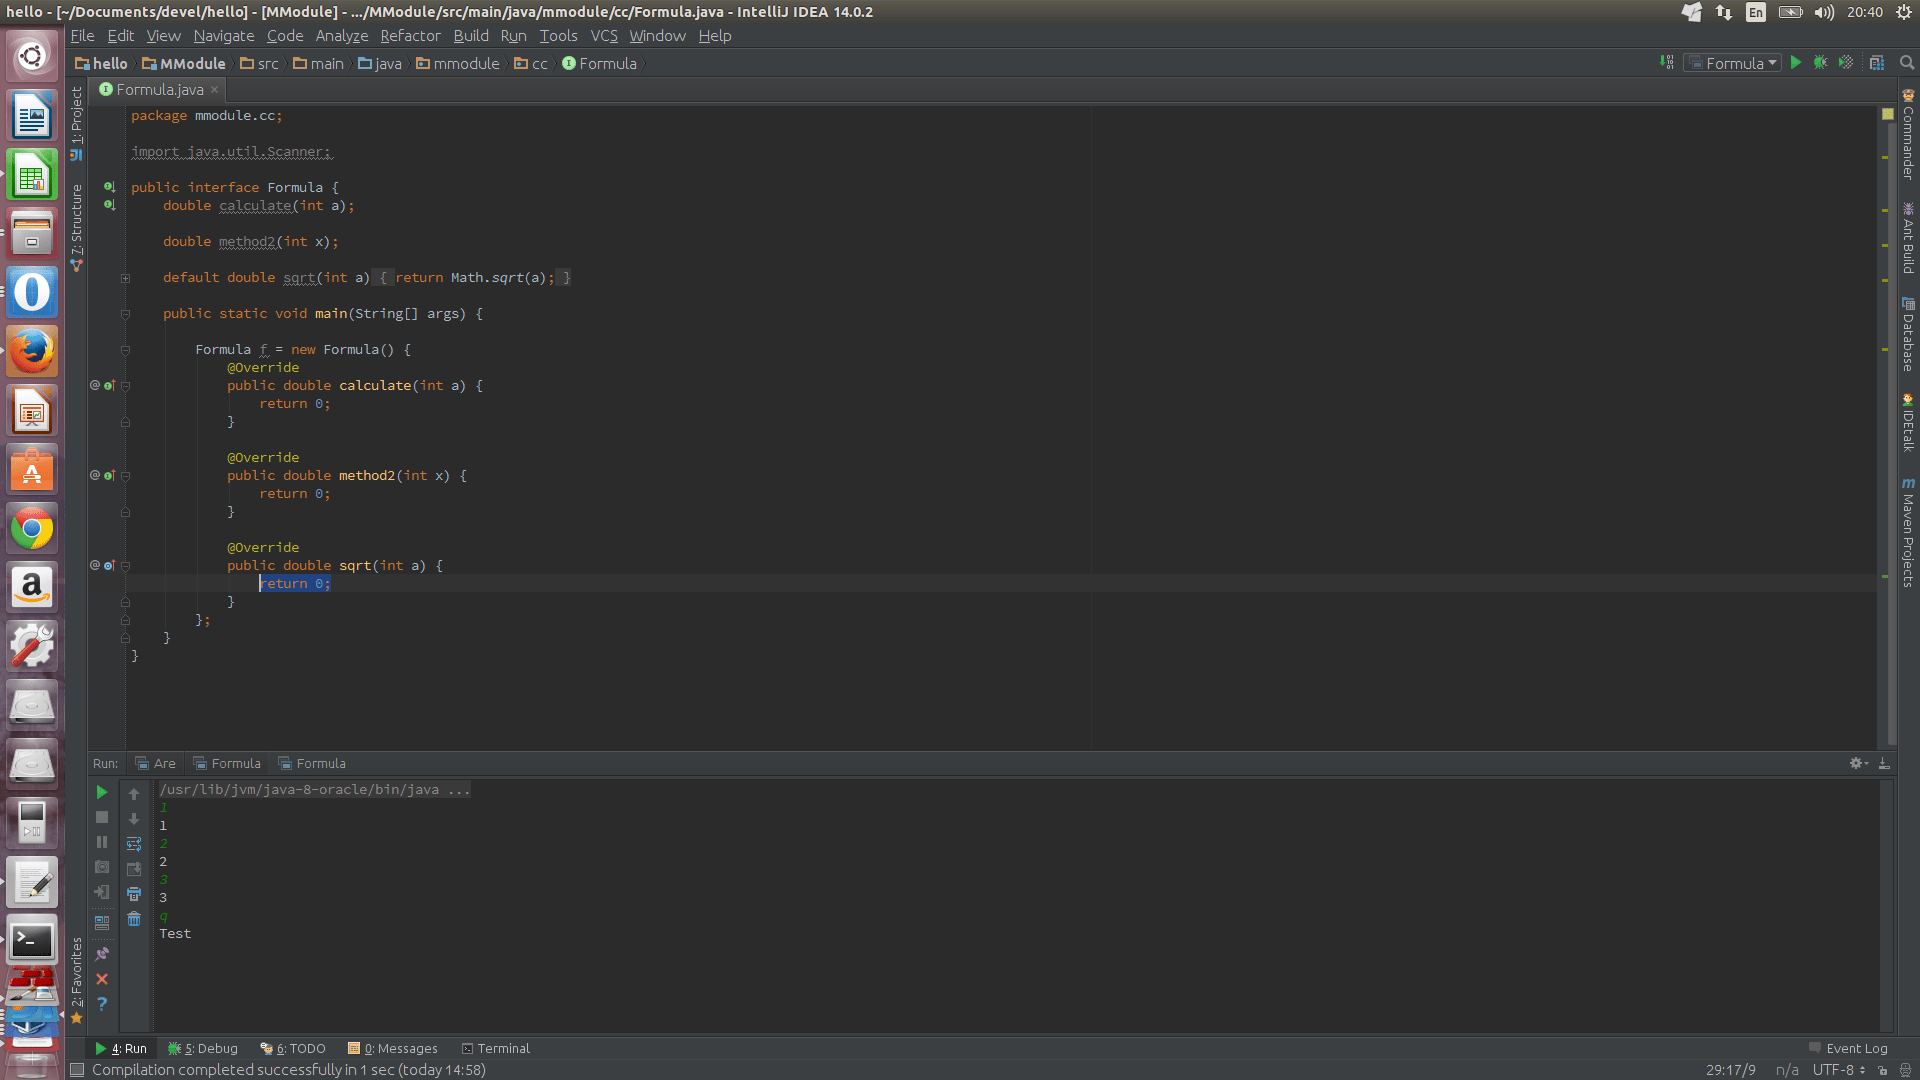
Task: Toggle the Pin Tab pushpin in Run panel
Action: pyautogui.click(x=102, y=954)
